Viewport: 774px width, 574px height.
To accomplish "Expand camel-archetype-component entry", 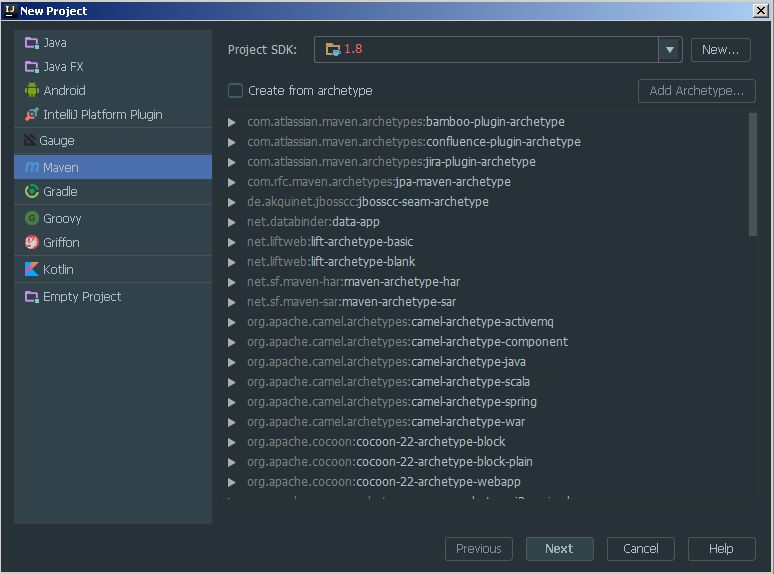I will click(x=232, y=343).
